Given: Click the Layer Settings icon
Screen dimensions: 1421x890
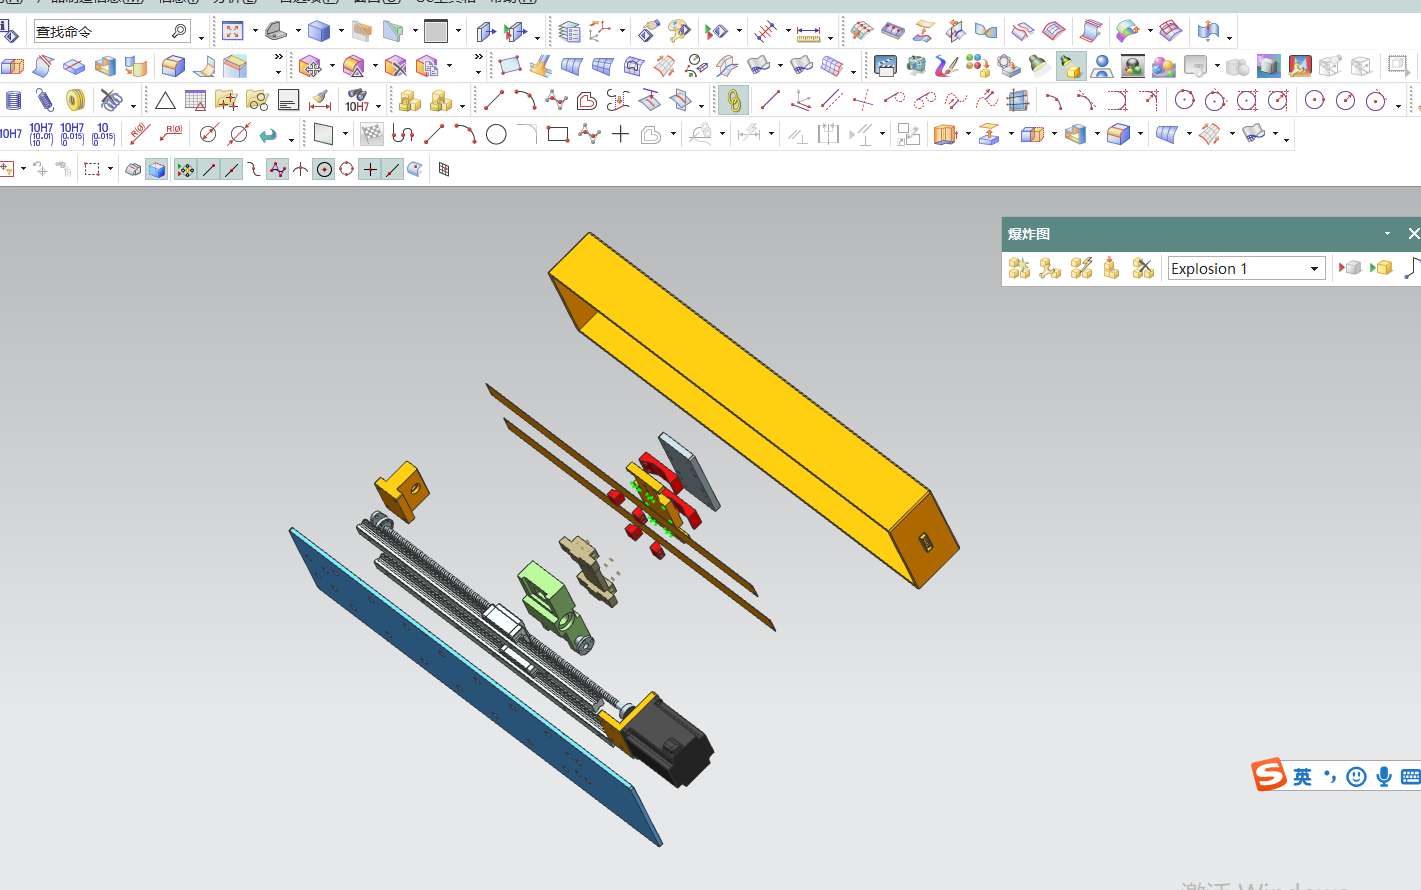Looking at the screenshot, I should coord(569,32).
